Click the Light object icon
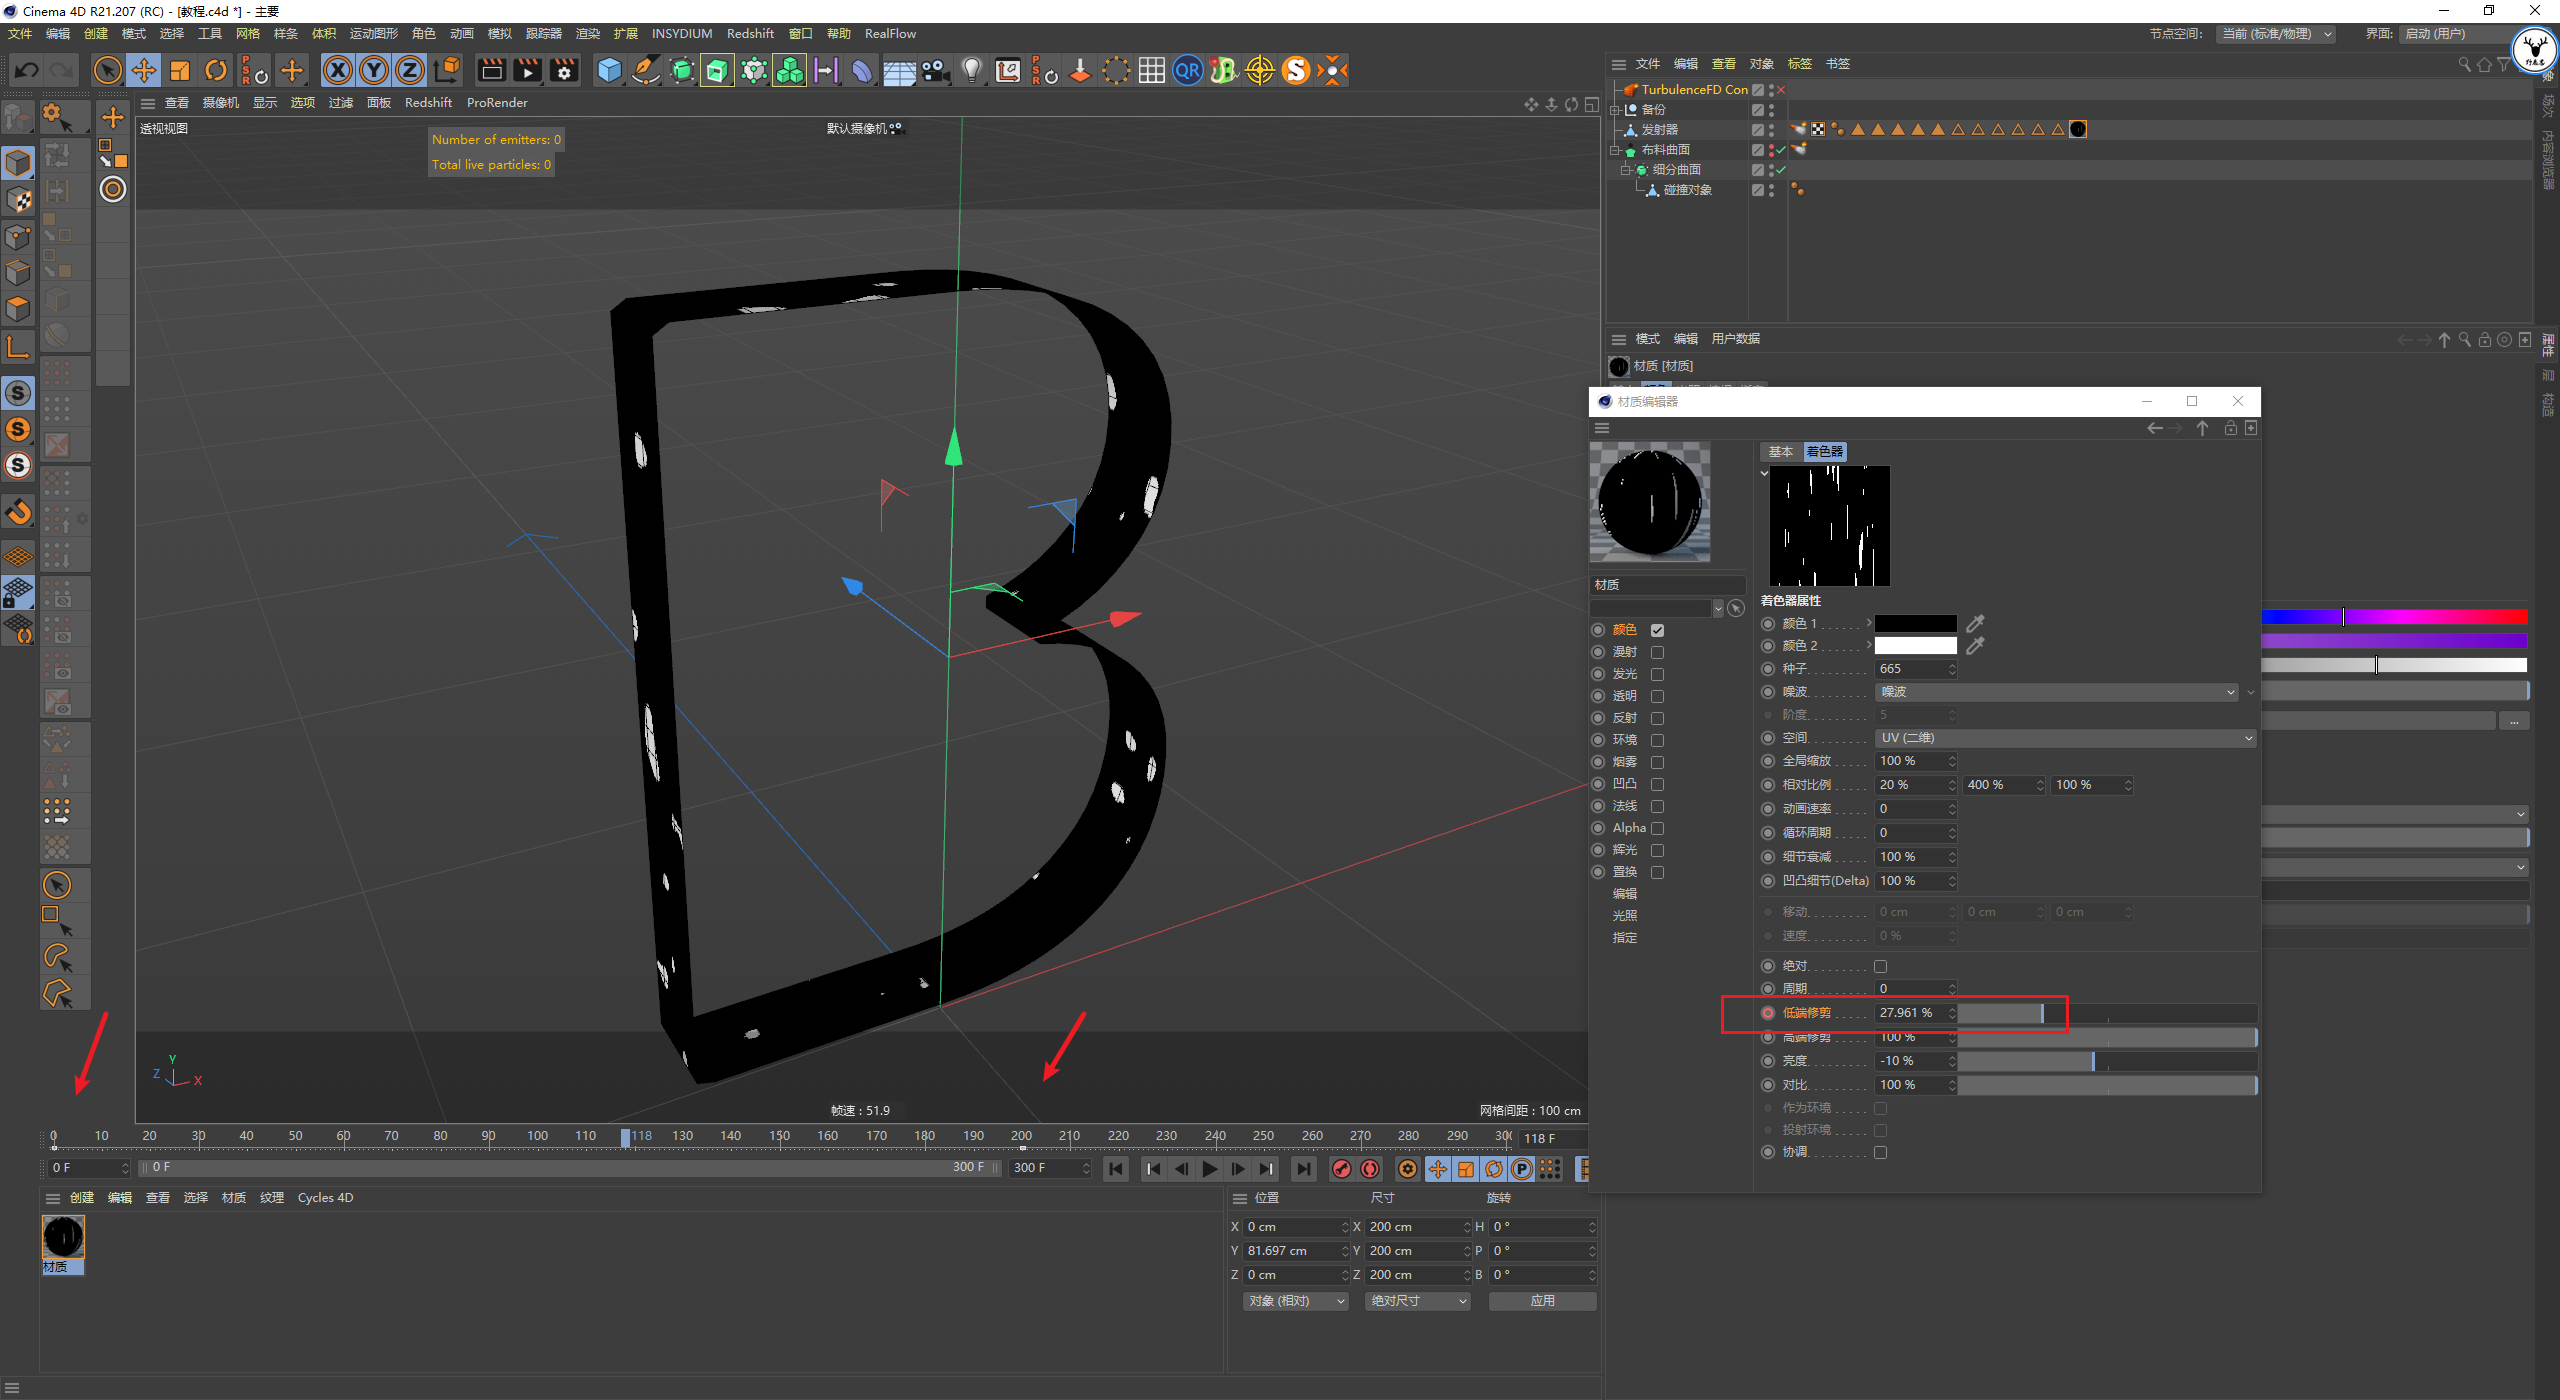 coord(971,70)
